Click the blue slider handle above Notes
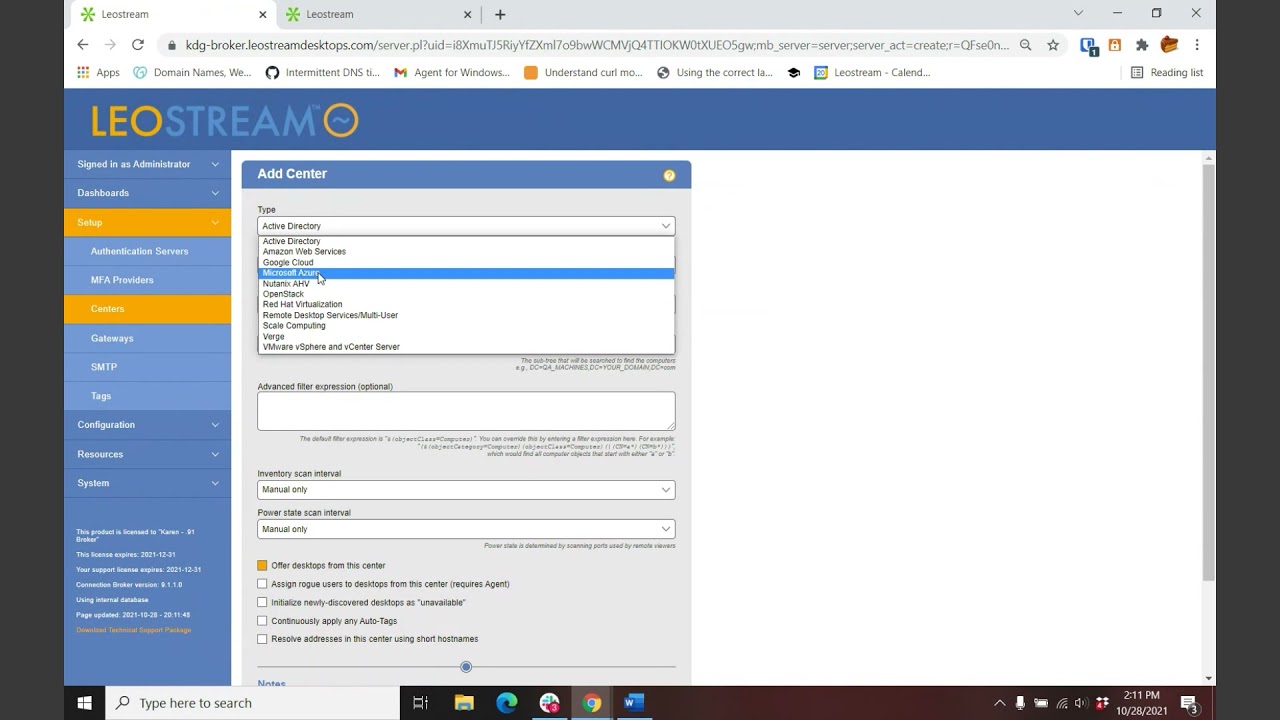The width and height of the screenshot is (1280, 720). coord(466,667)
